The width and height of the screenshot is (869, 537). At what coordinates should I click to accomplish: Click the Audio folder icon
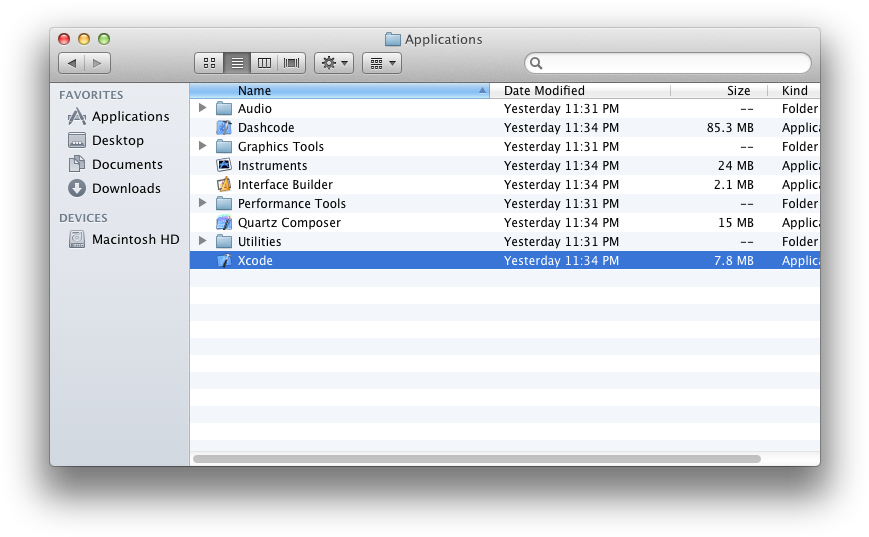click(224, 109)
